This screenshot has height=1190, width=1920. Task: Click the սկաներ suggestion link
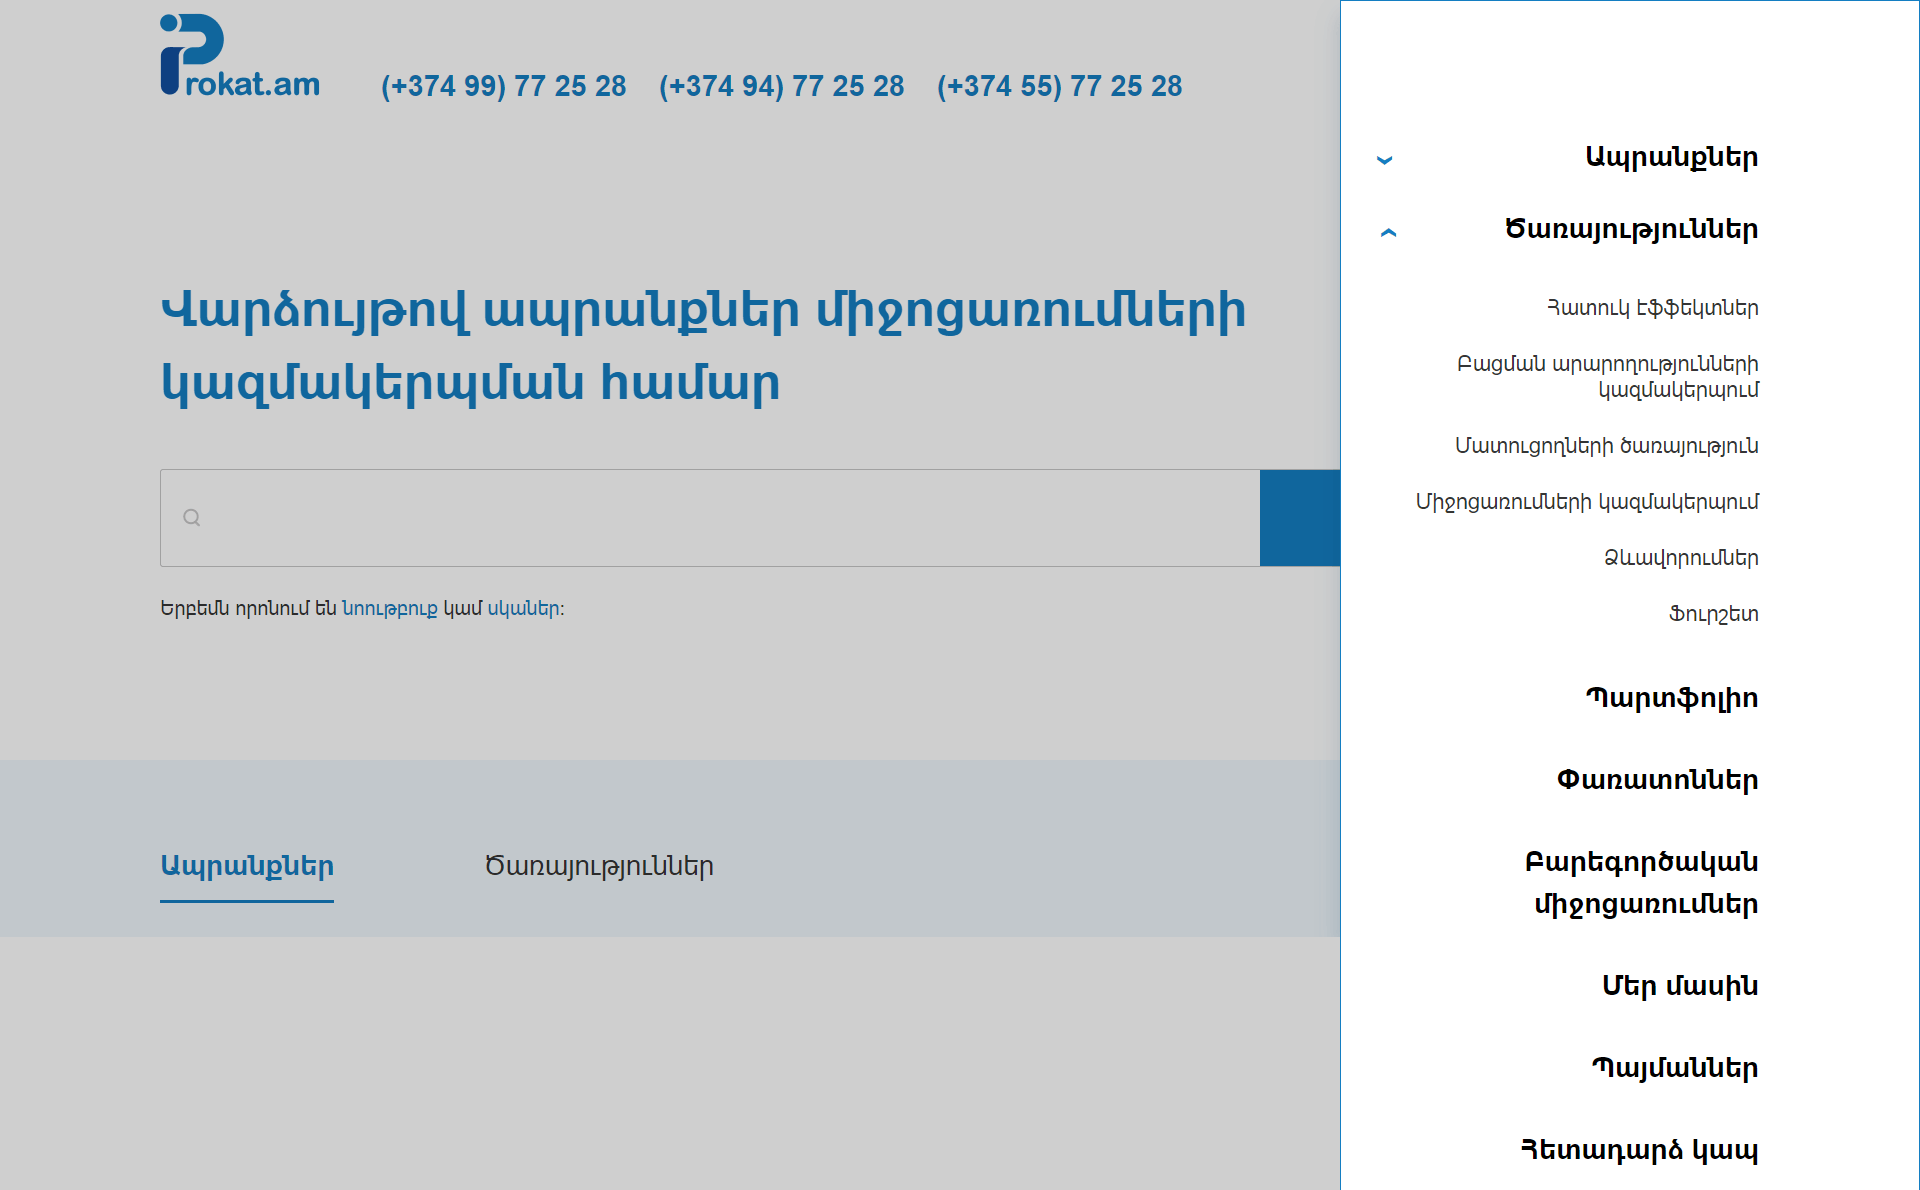pos(523,609)
